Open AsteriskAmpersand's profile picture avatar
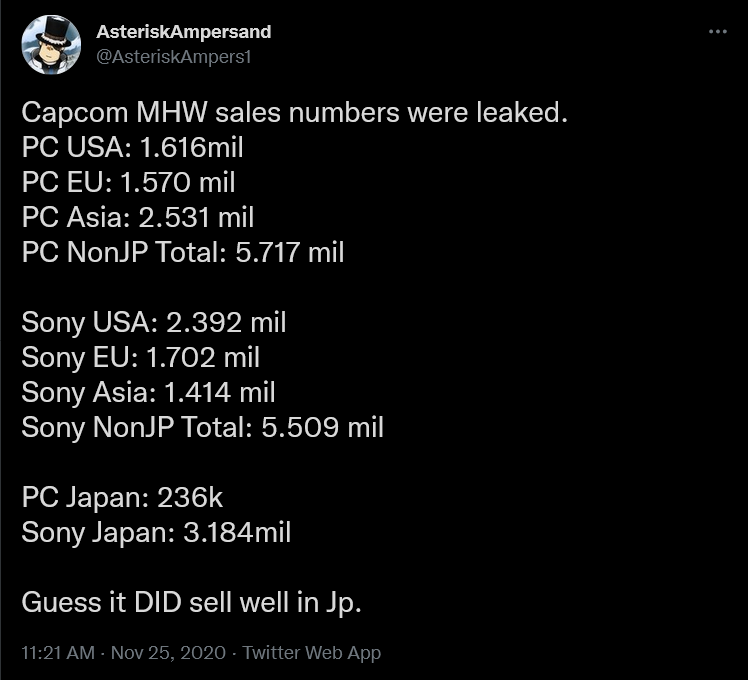Image resolution: width=748 pixels, height=680 pixels. point(51,44)
